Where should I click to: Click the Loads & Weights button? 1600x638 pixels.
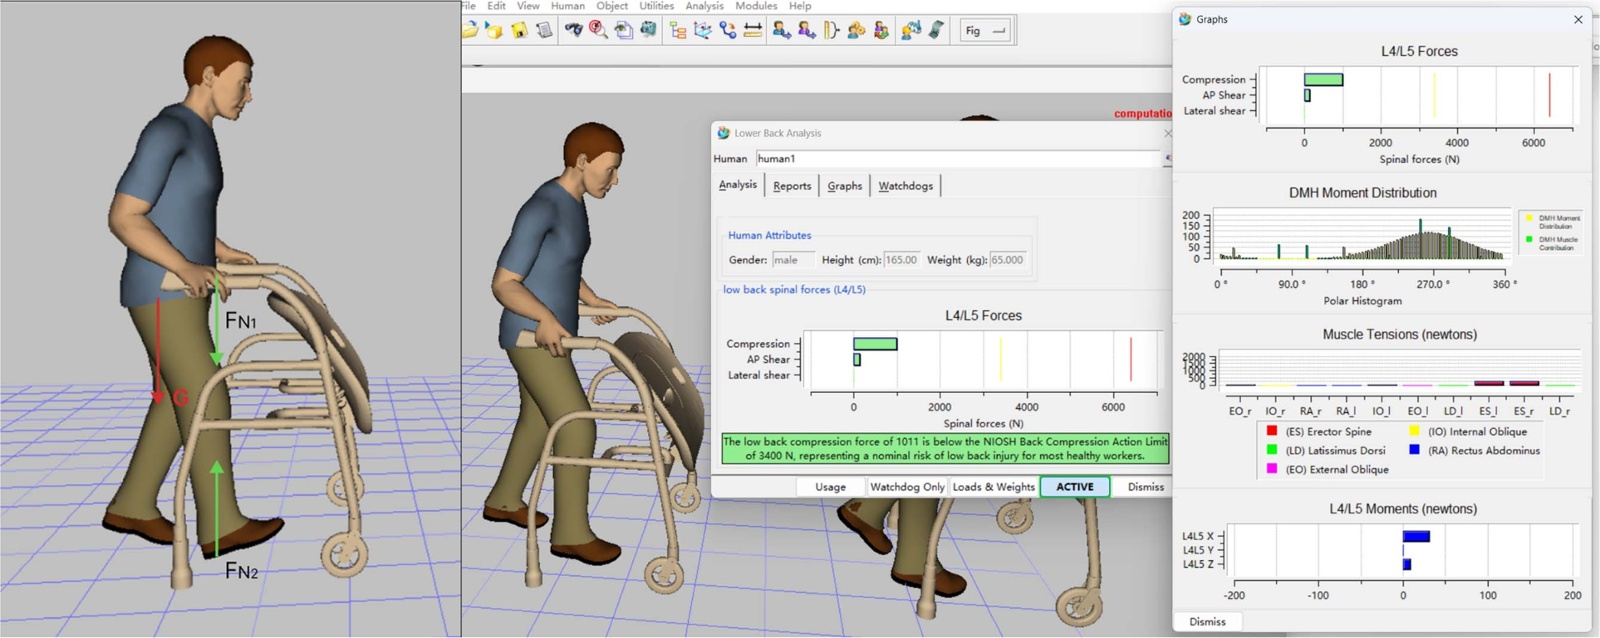point(993,487)
